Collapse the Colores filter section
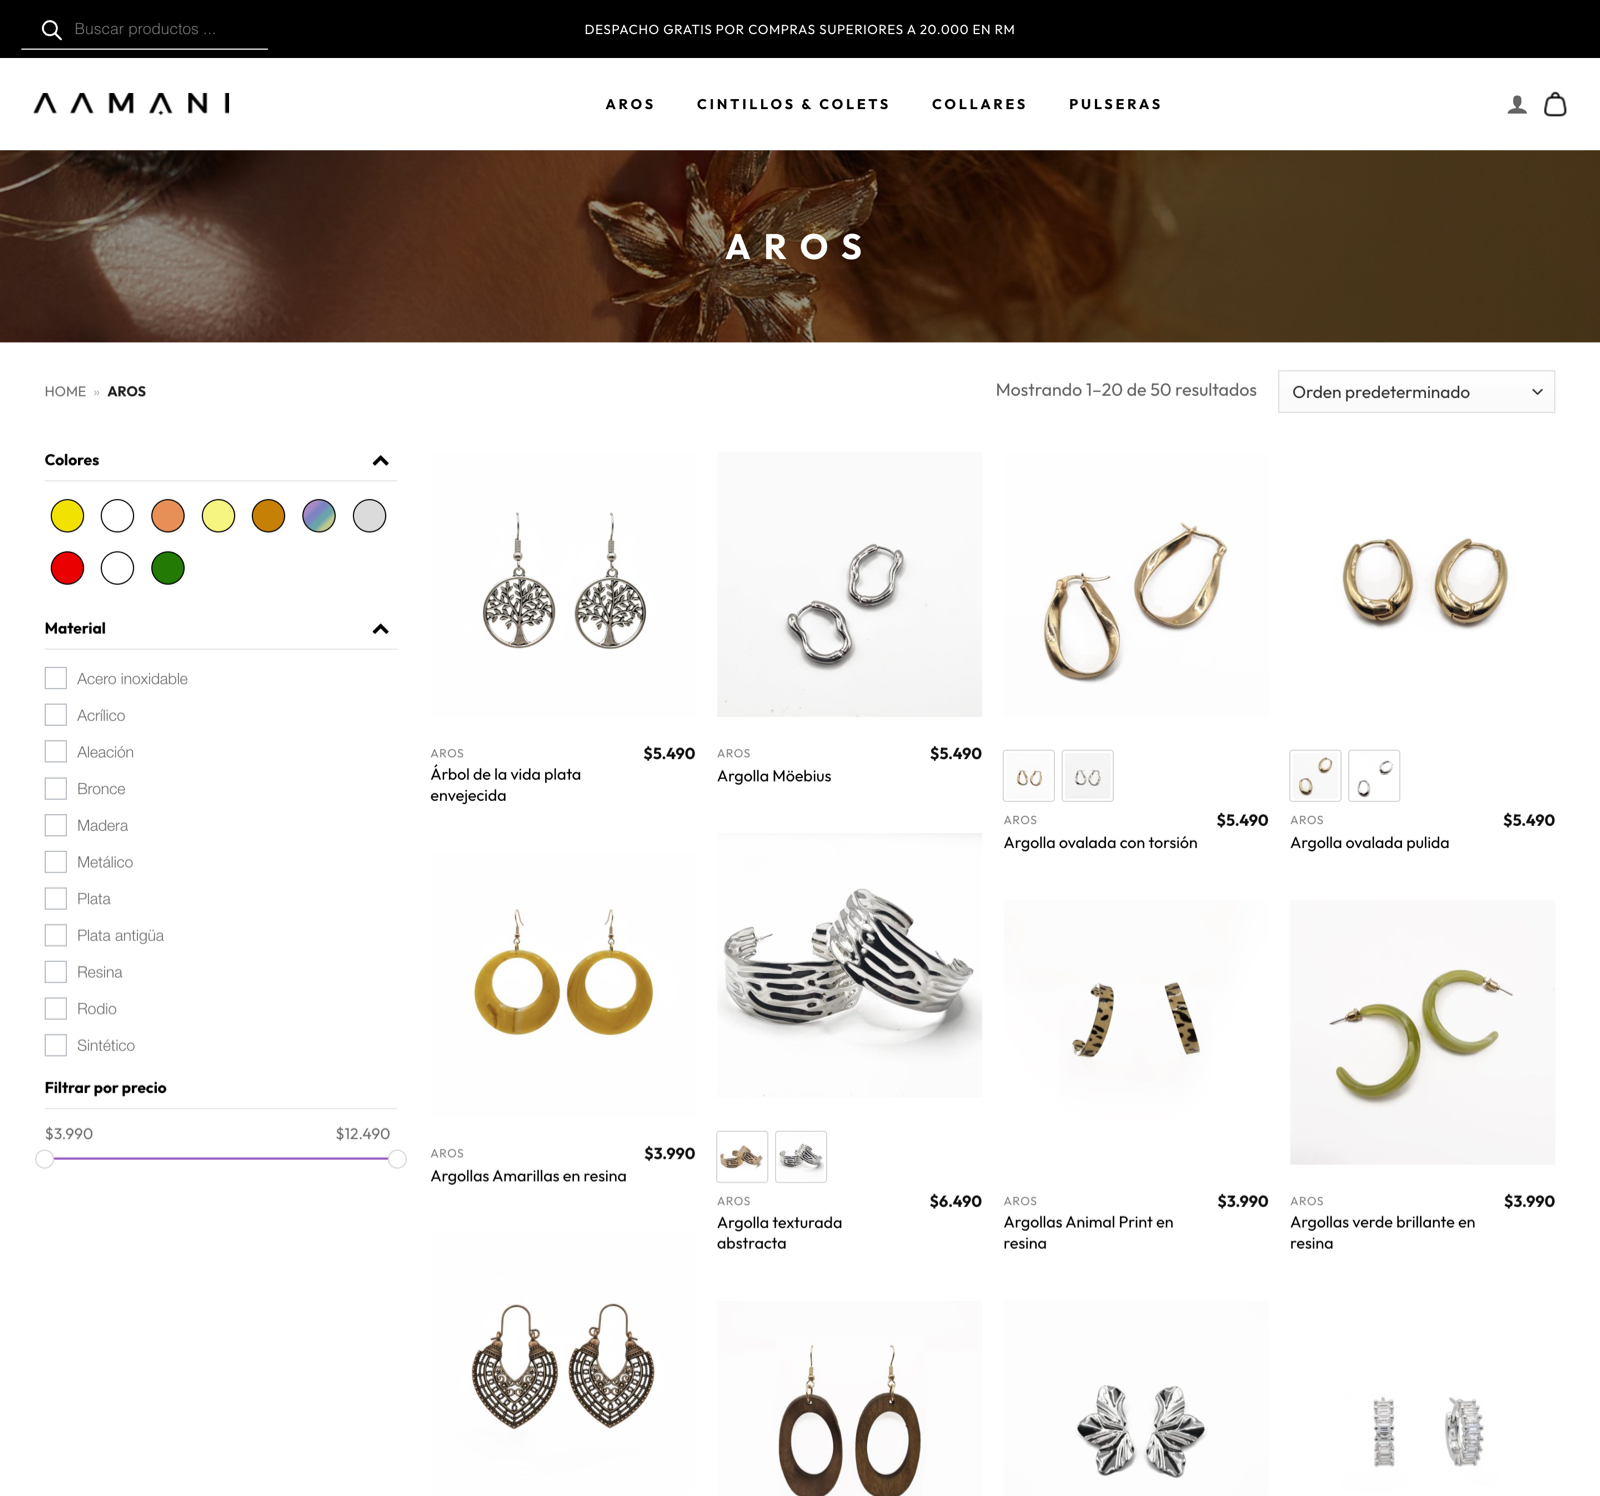Image resolution: width=1600 pixels, height=1496 pixels. (x=380, y=460)
